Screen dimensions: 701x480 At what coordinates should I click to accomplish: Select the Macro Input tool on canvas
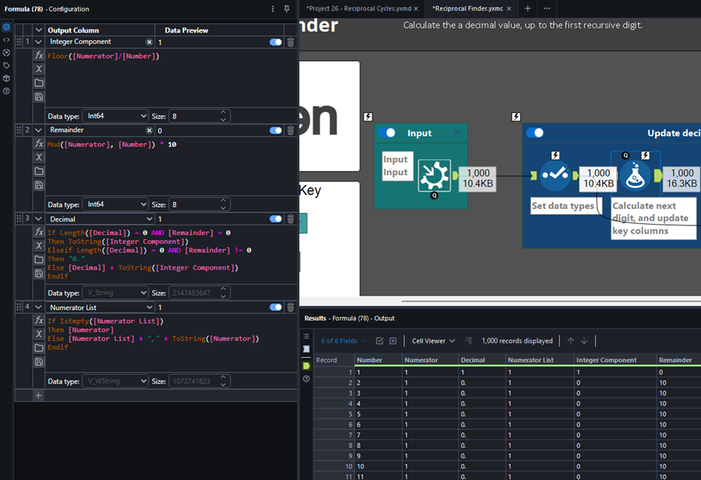(x=434, y=175)
